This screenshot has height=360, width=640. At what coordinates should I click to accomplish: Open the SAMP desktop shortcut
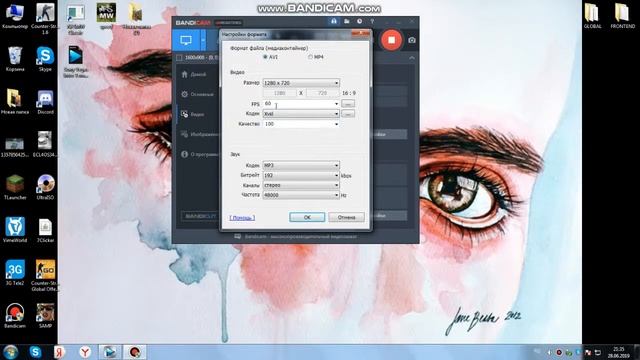point(45,316)
